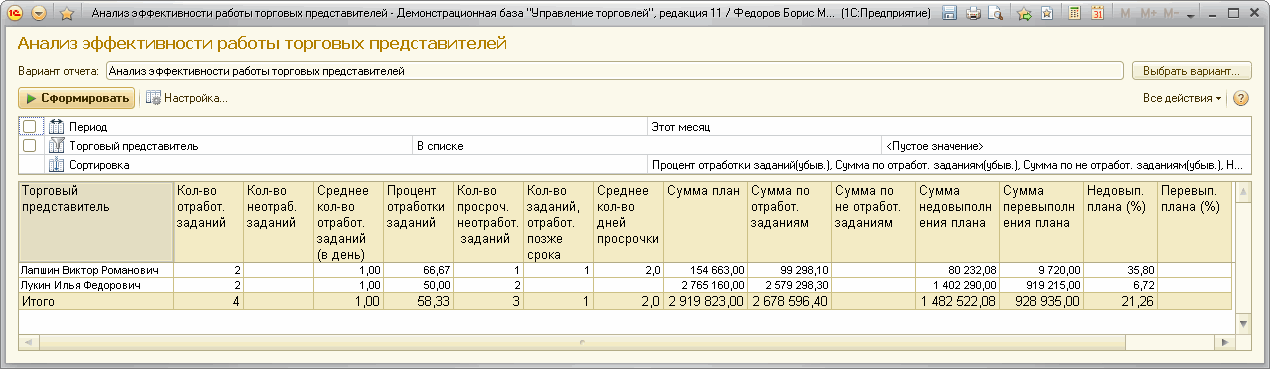Click the favorites star in title bar
The height and width of the screenshot is (369, 1270).
(x=66, y=14)
